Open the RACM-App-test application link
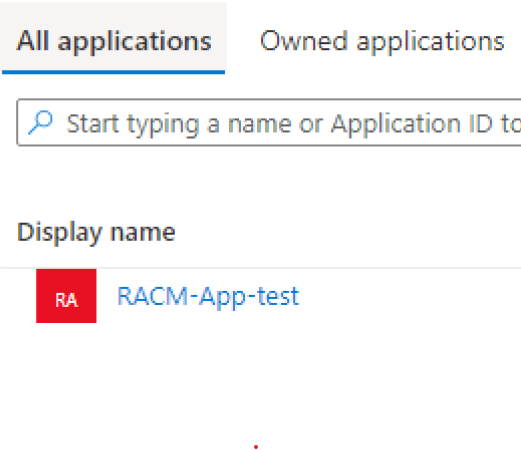Image resolution: width=521 pixels, height=450 pixels. 208,296
